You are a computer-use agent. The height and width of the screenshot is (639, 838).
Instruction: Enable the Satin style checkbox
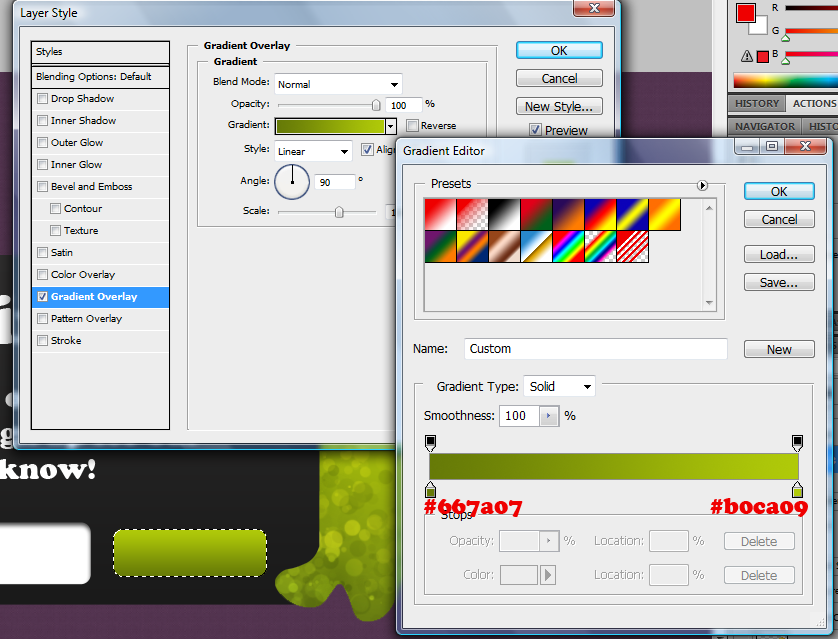coord(43,252)
